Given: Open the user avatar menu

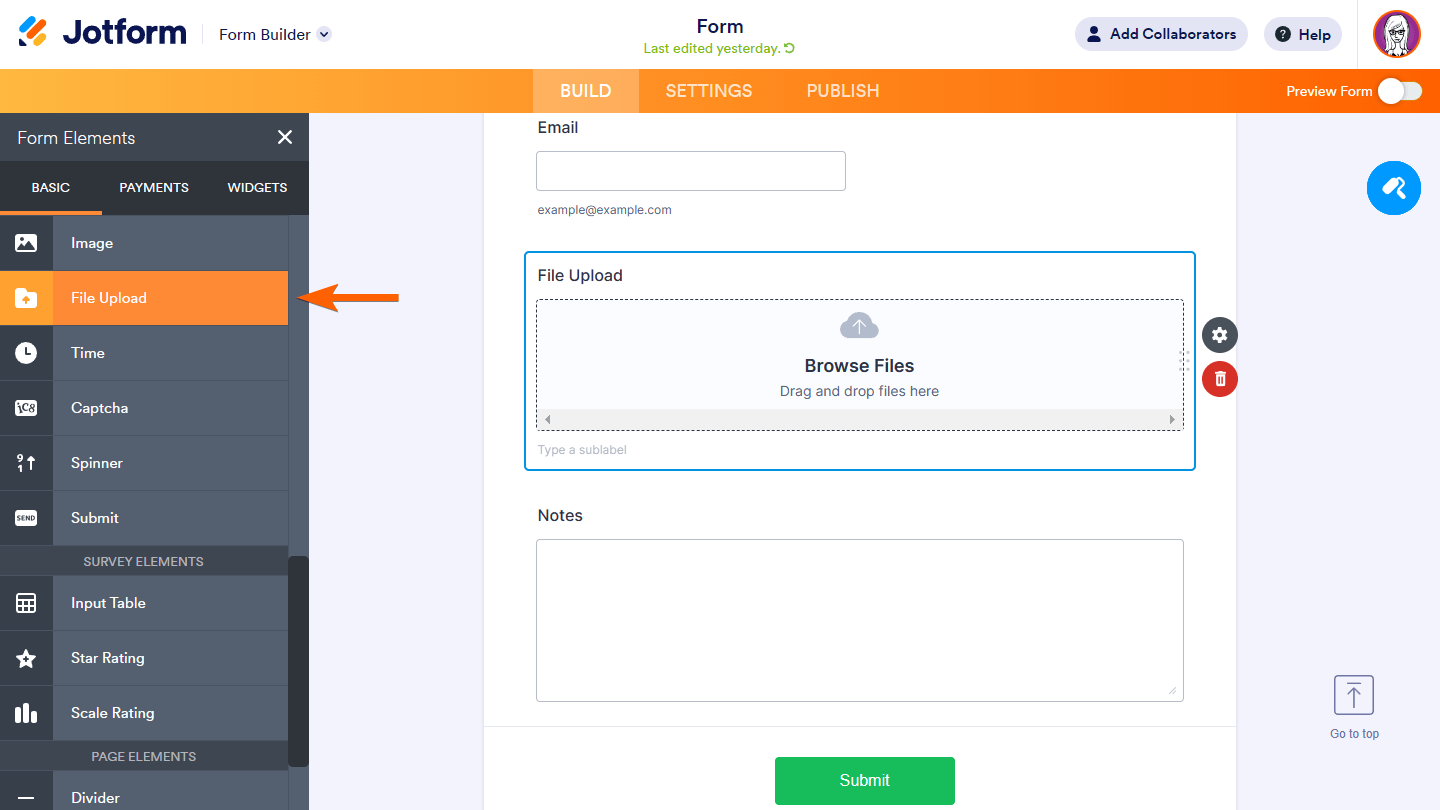Looking at the screenshot, I should 1397,35.
